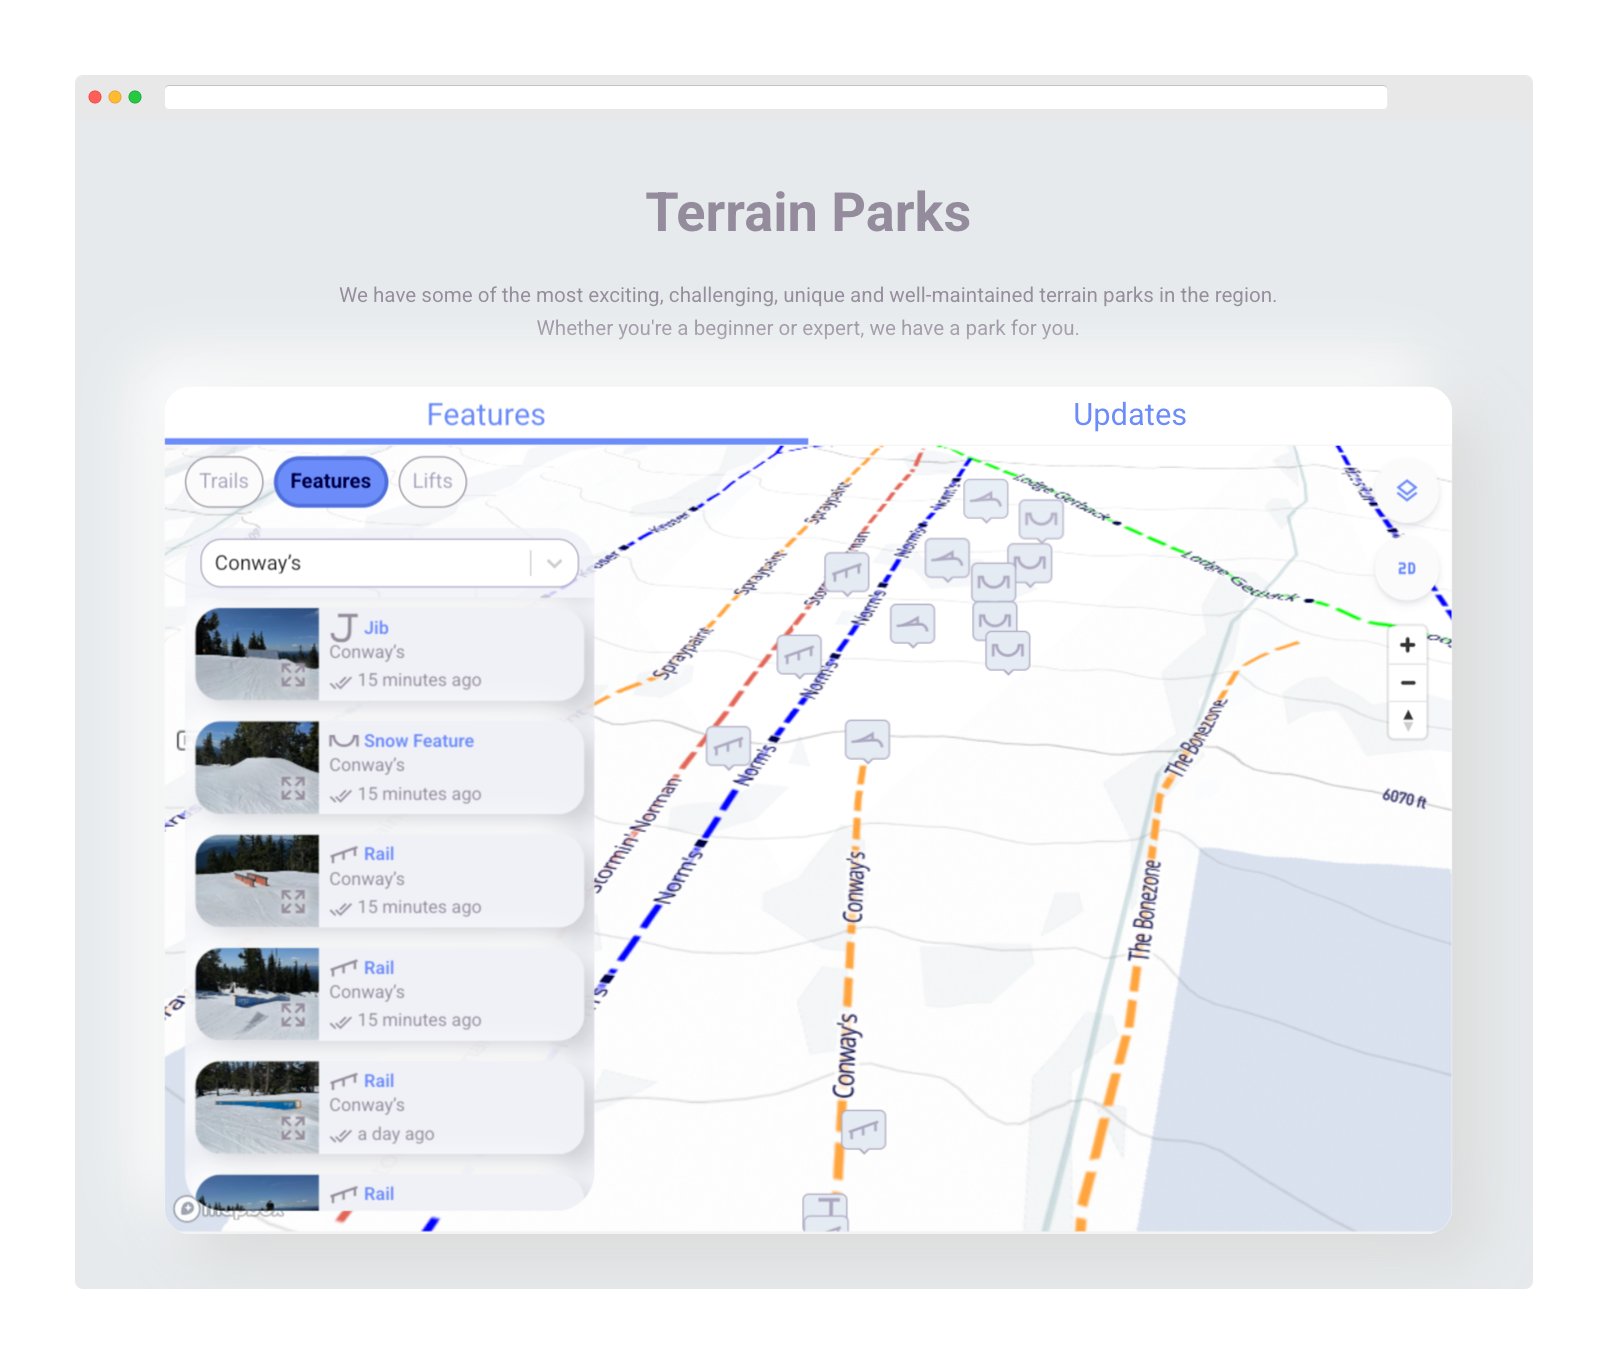Click the dropdown chevron arrow
Image resolution: width=1608 pixels, height=1364 pixels.
coord(554,564)
